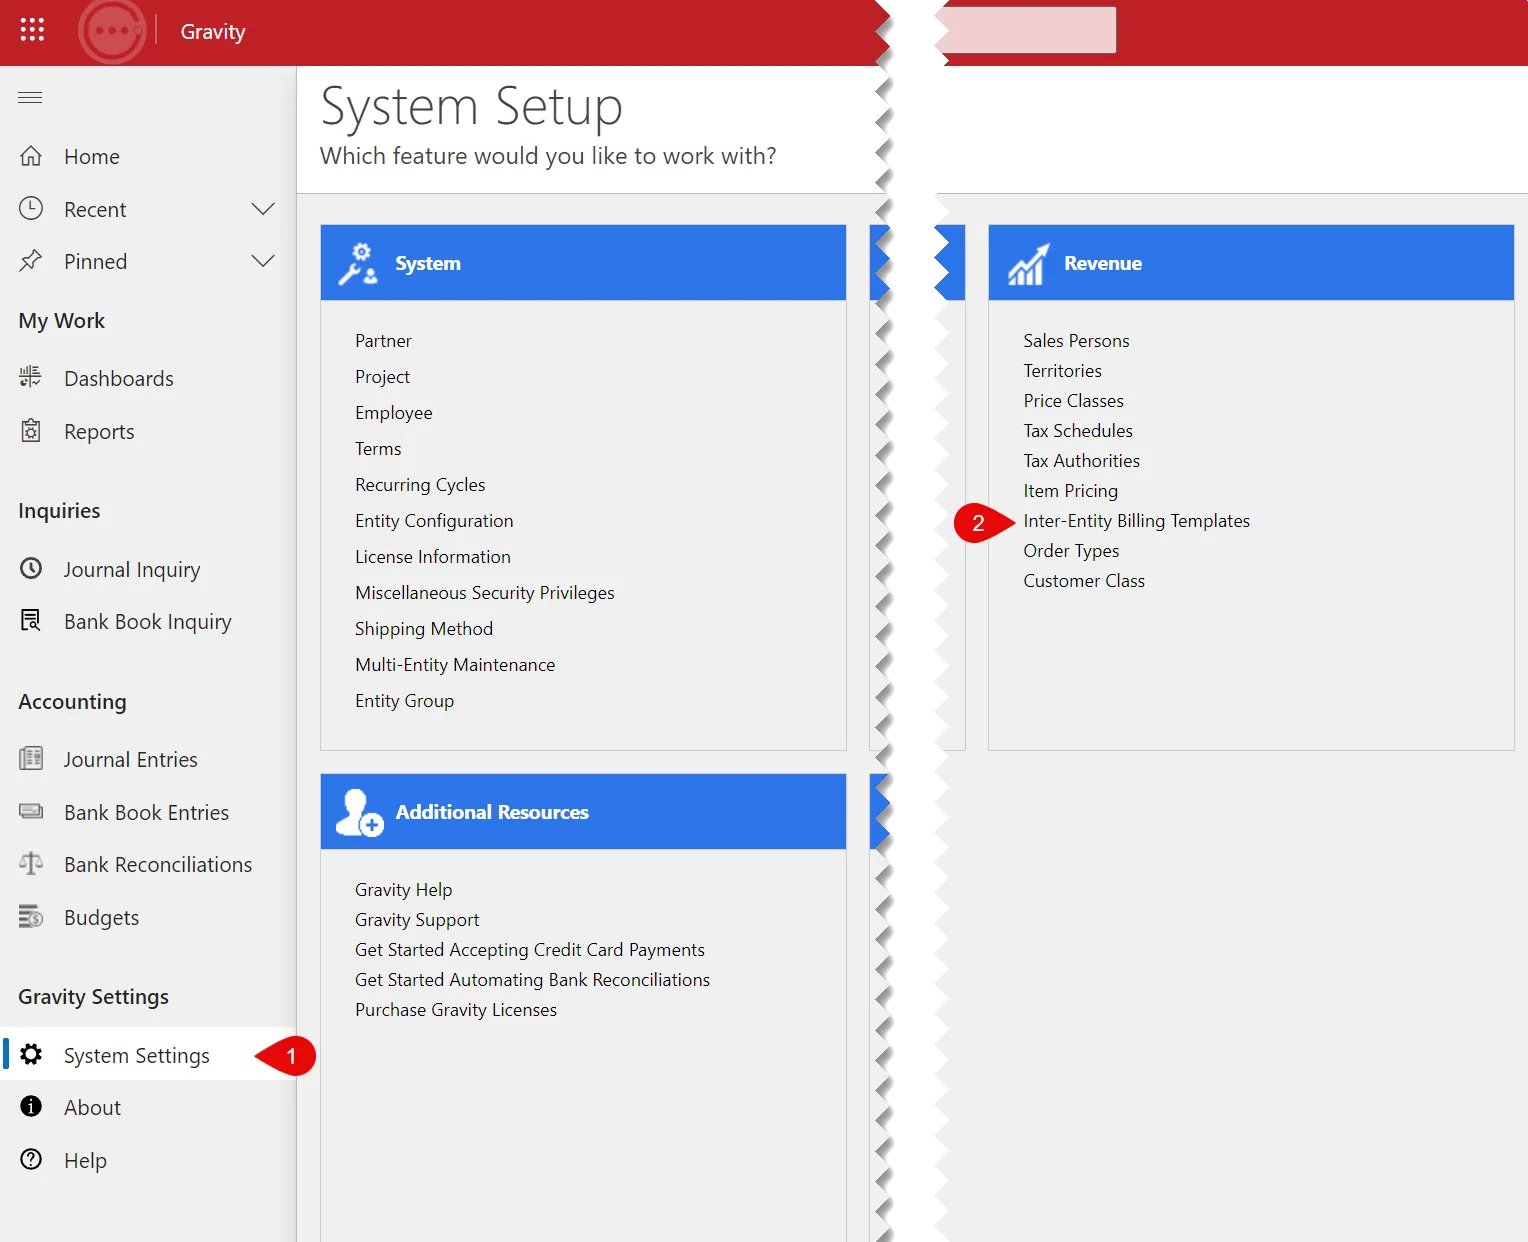The width and height of the screenshot is (1528, 1242).
Task: Open Tax Authorities
Action: 1081,461
